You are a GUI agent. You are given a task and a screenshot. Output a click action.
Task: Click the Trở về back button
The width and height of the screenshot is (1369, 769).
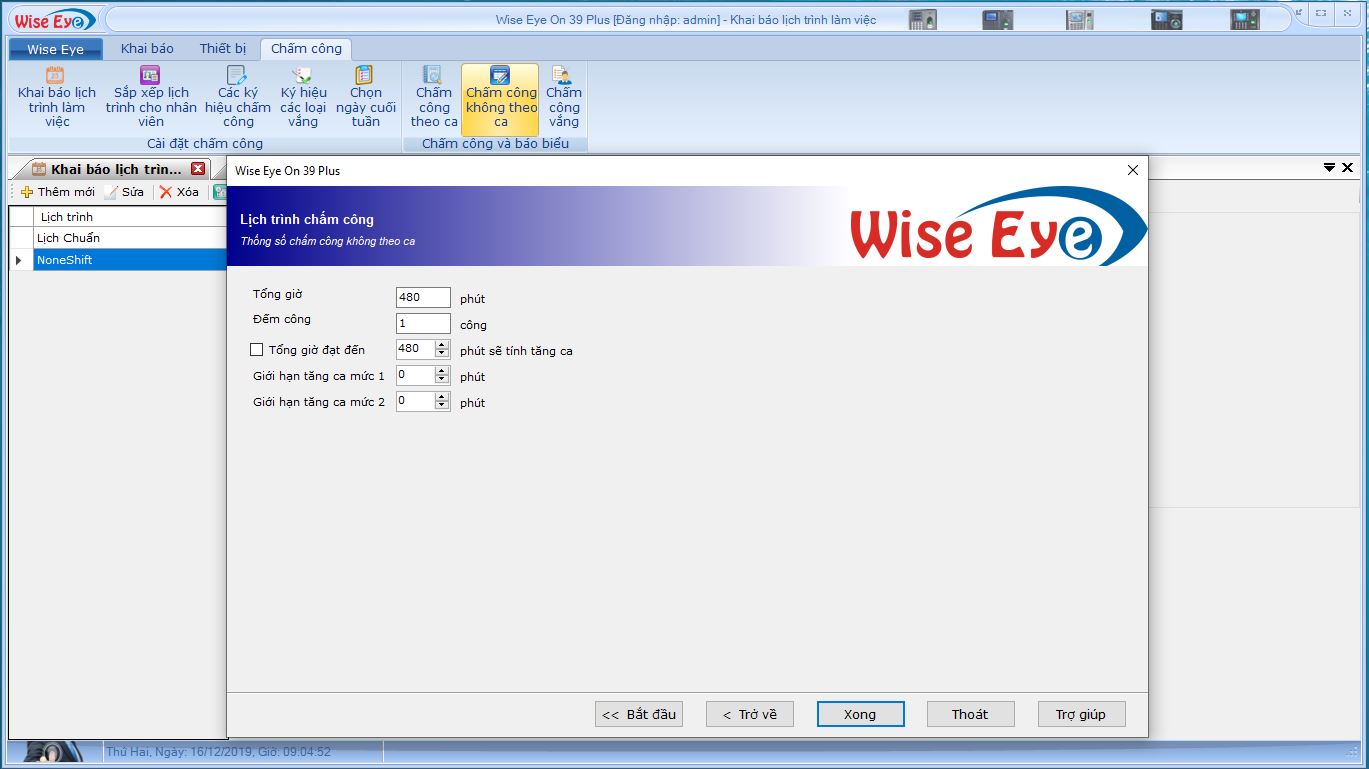750,714
